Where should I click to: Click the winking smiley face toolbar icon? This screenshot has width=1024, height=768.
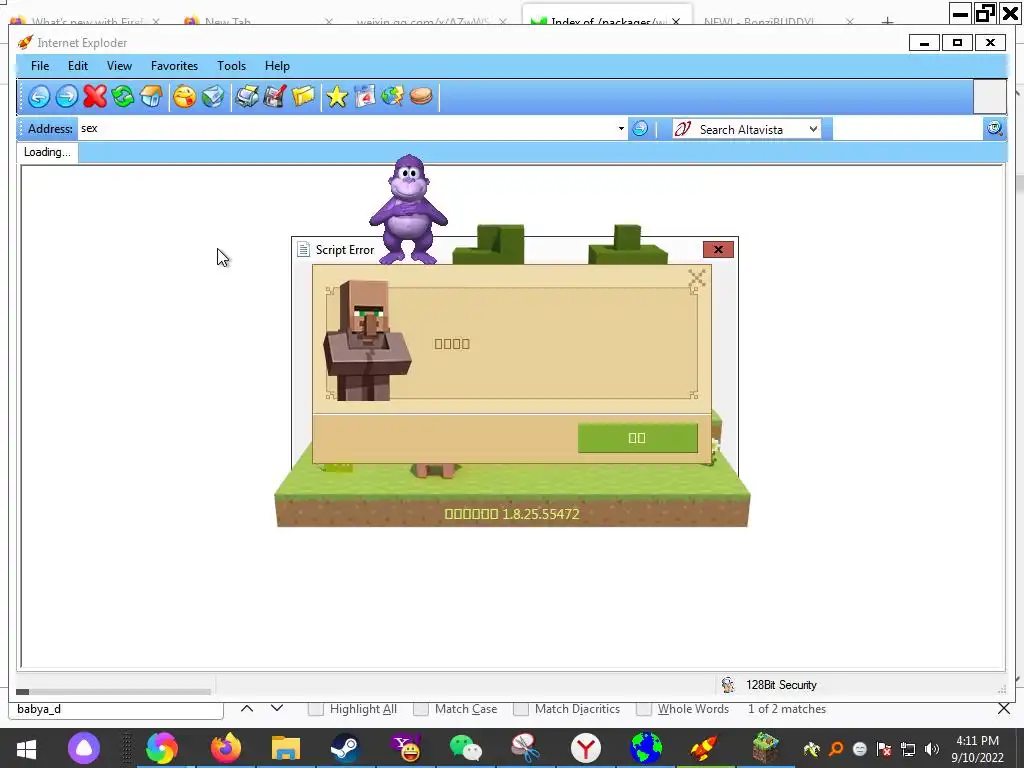coord(185,97)
